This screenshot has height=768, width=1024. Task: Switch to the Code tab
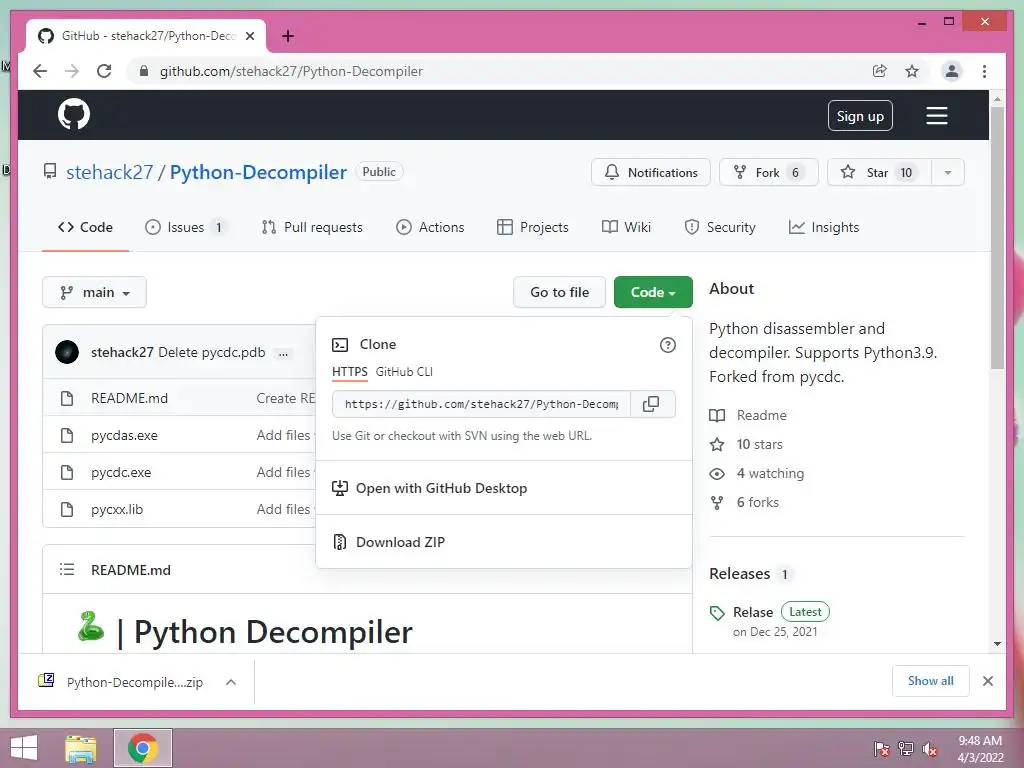[86, 227]
